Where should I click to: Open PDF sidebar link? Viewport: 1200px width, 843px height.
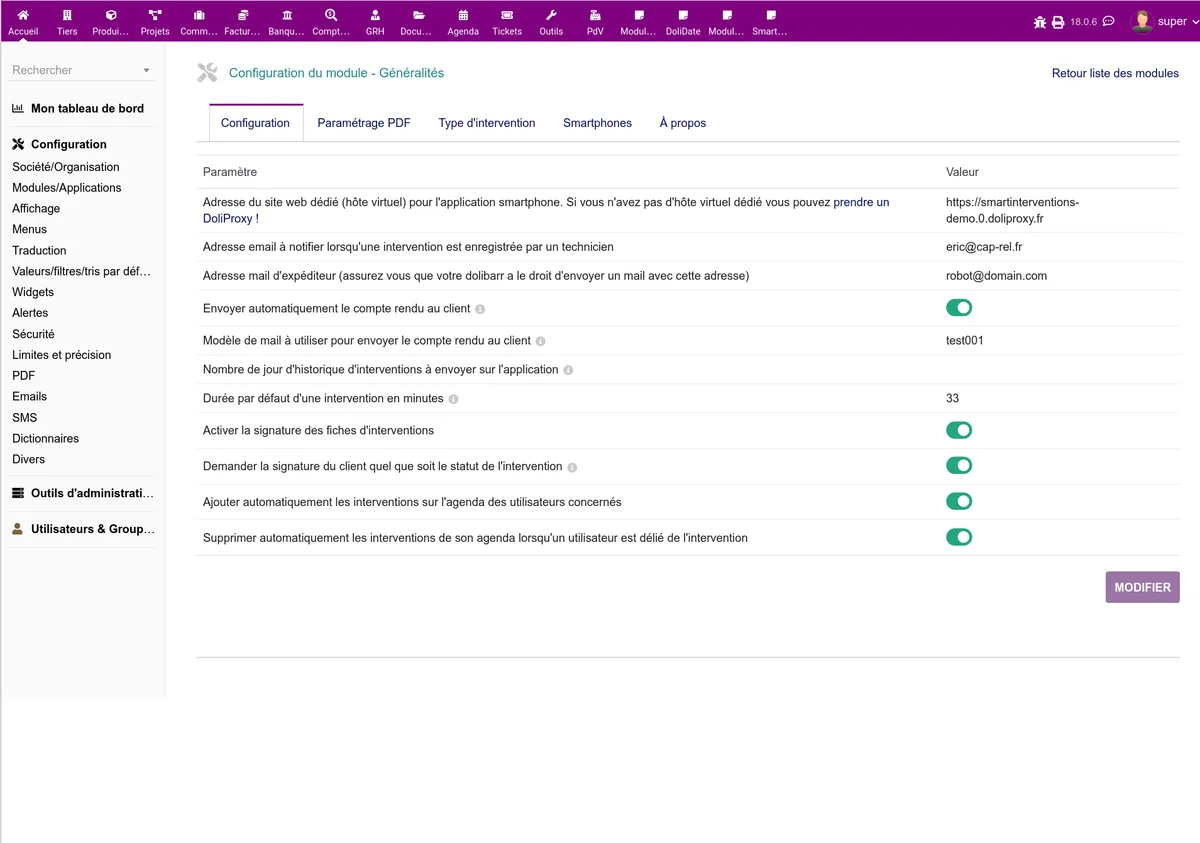(x=23, y=376)
